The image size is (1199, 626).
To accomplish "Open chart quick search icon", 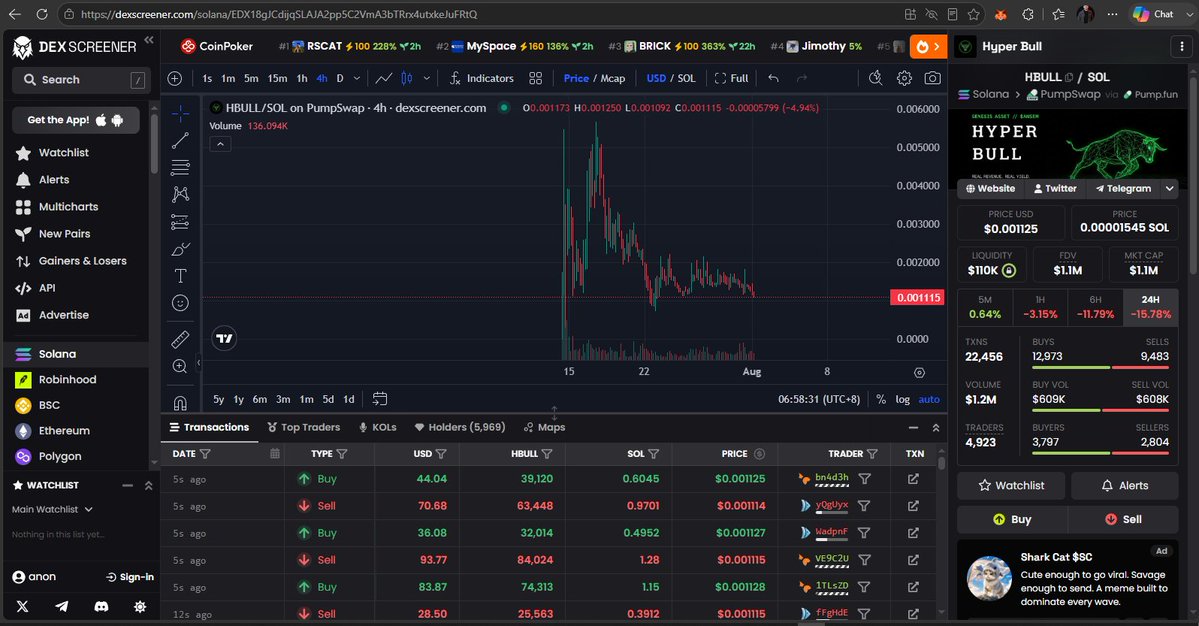I will click(x=876, y=78).
